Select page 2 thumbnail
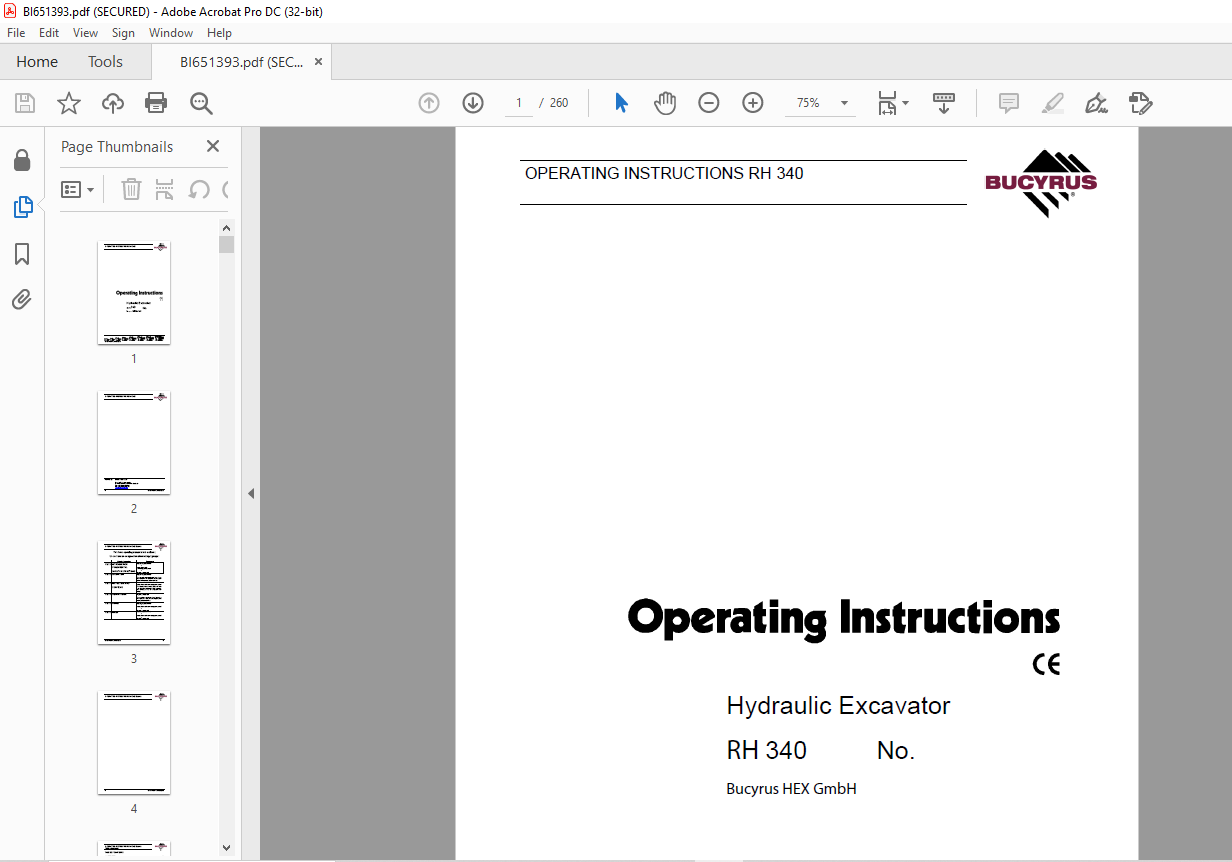The height and width of the screenshot is (862, 1232). 134,442
